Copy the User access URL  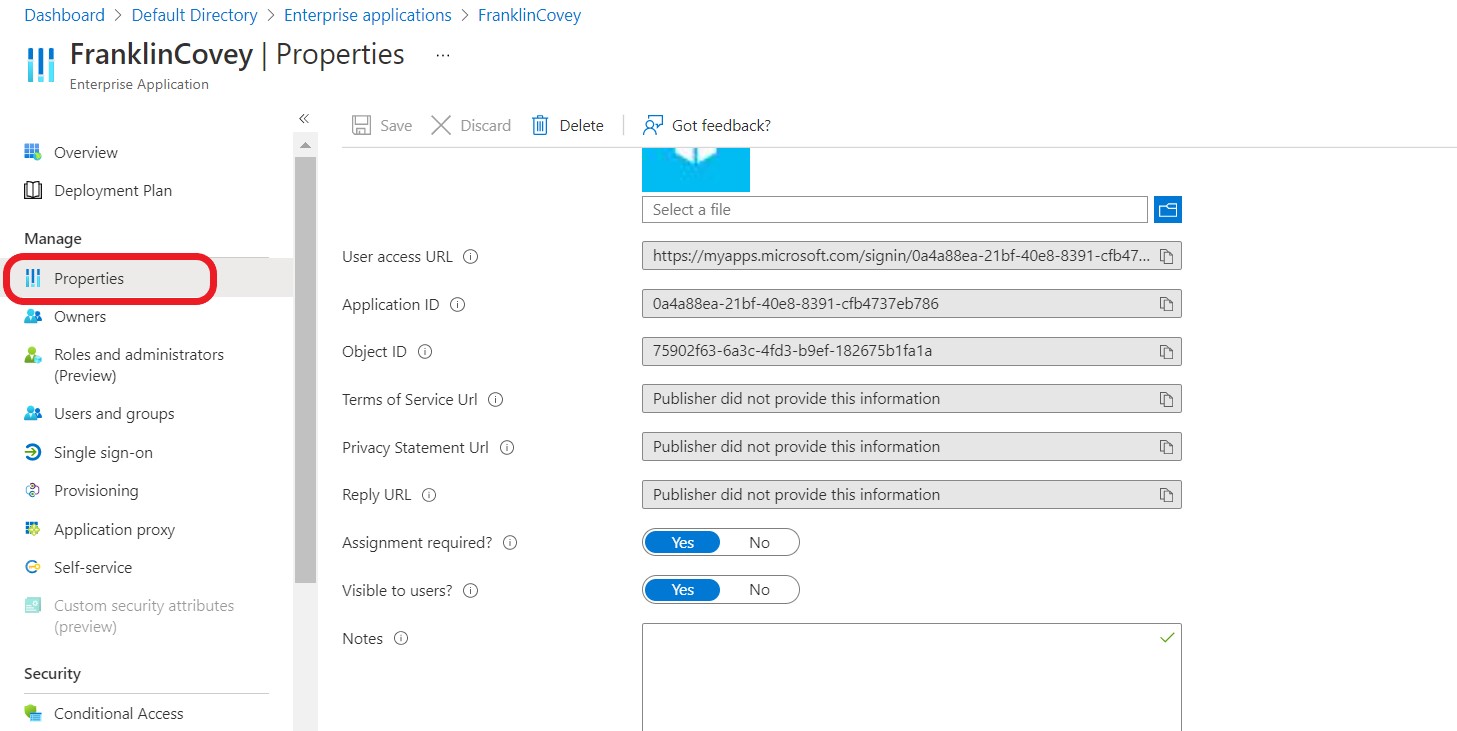1166,255
